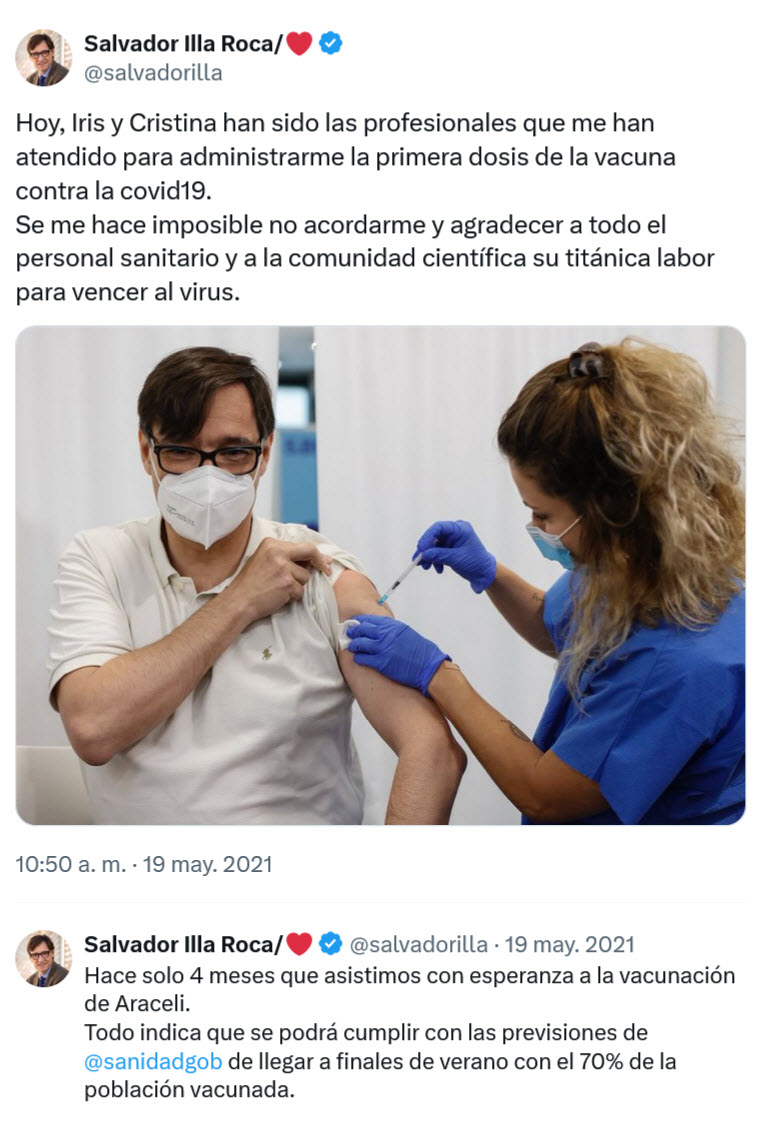Image resolution: width=763 pixels, height=1141 pixels.
Task: Click the verified badge on the reply tweet
Action: (331, 944)
